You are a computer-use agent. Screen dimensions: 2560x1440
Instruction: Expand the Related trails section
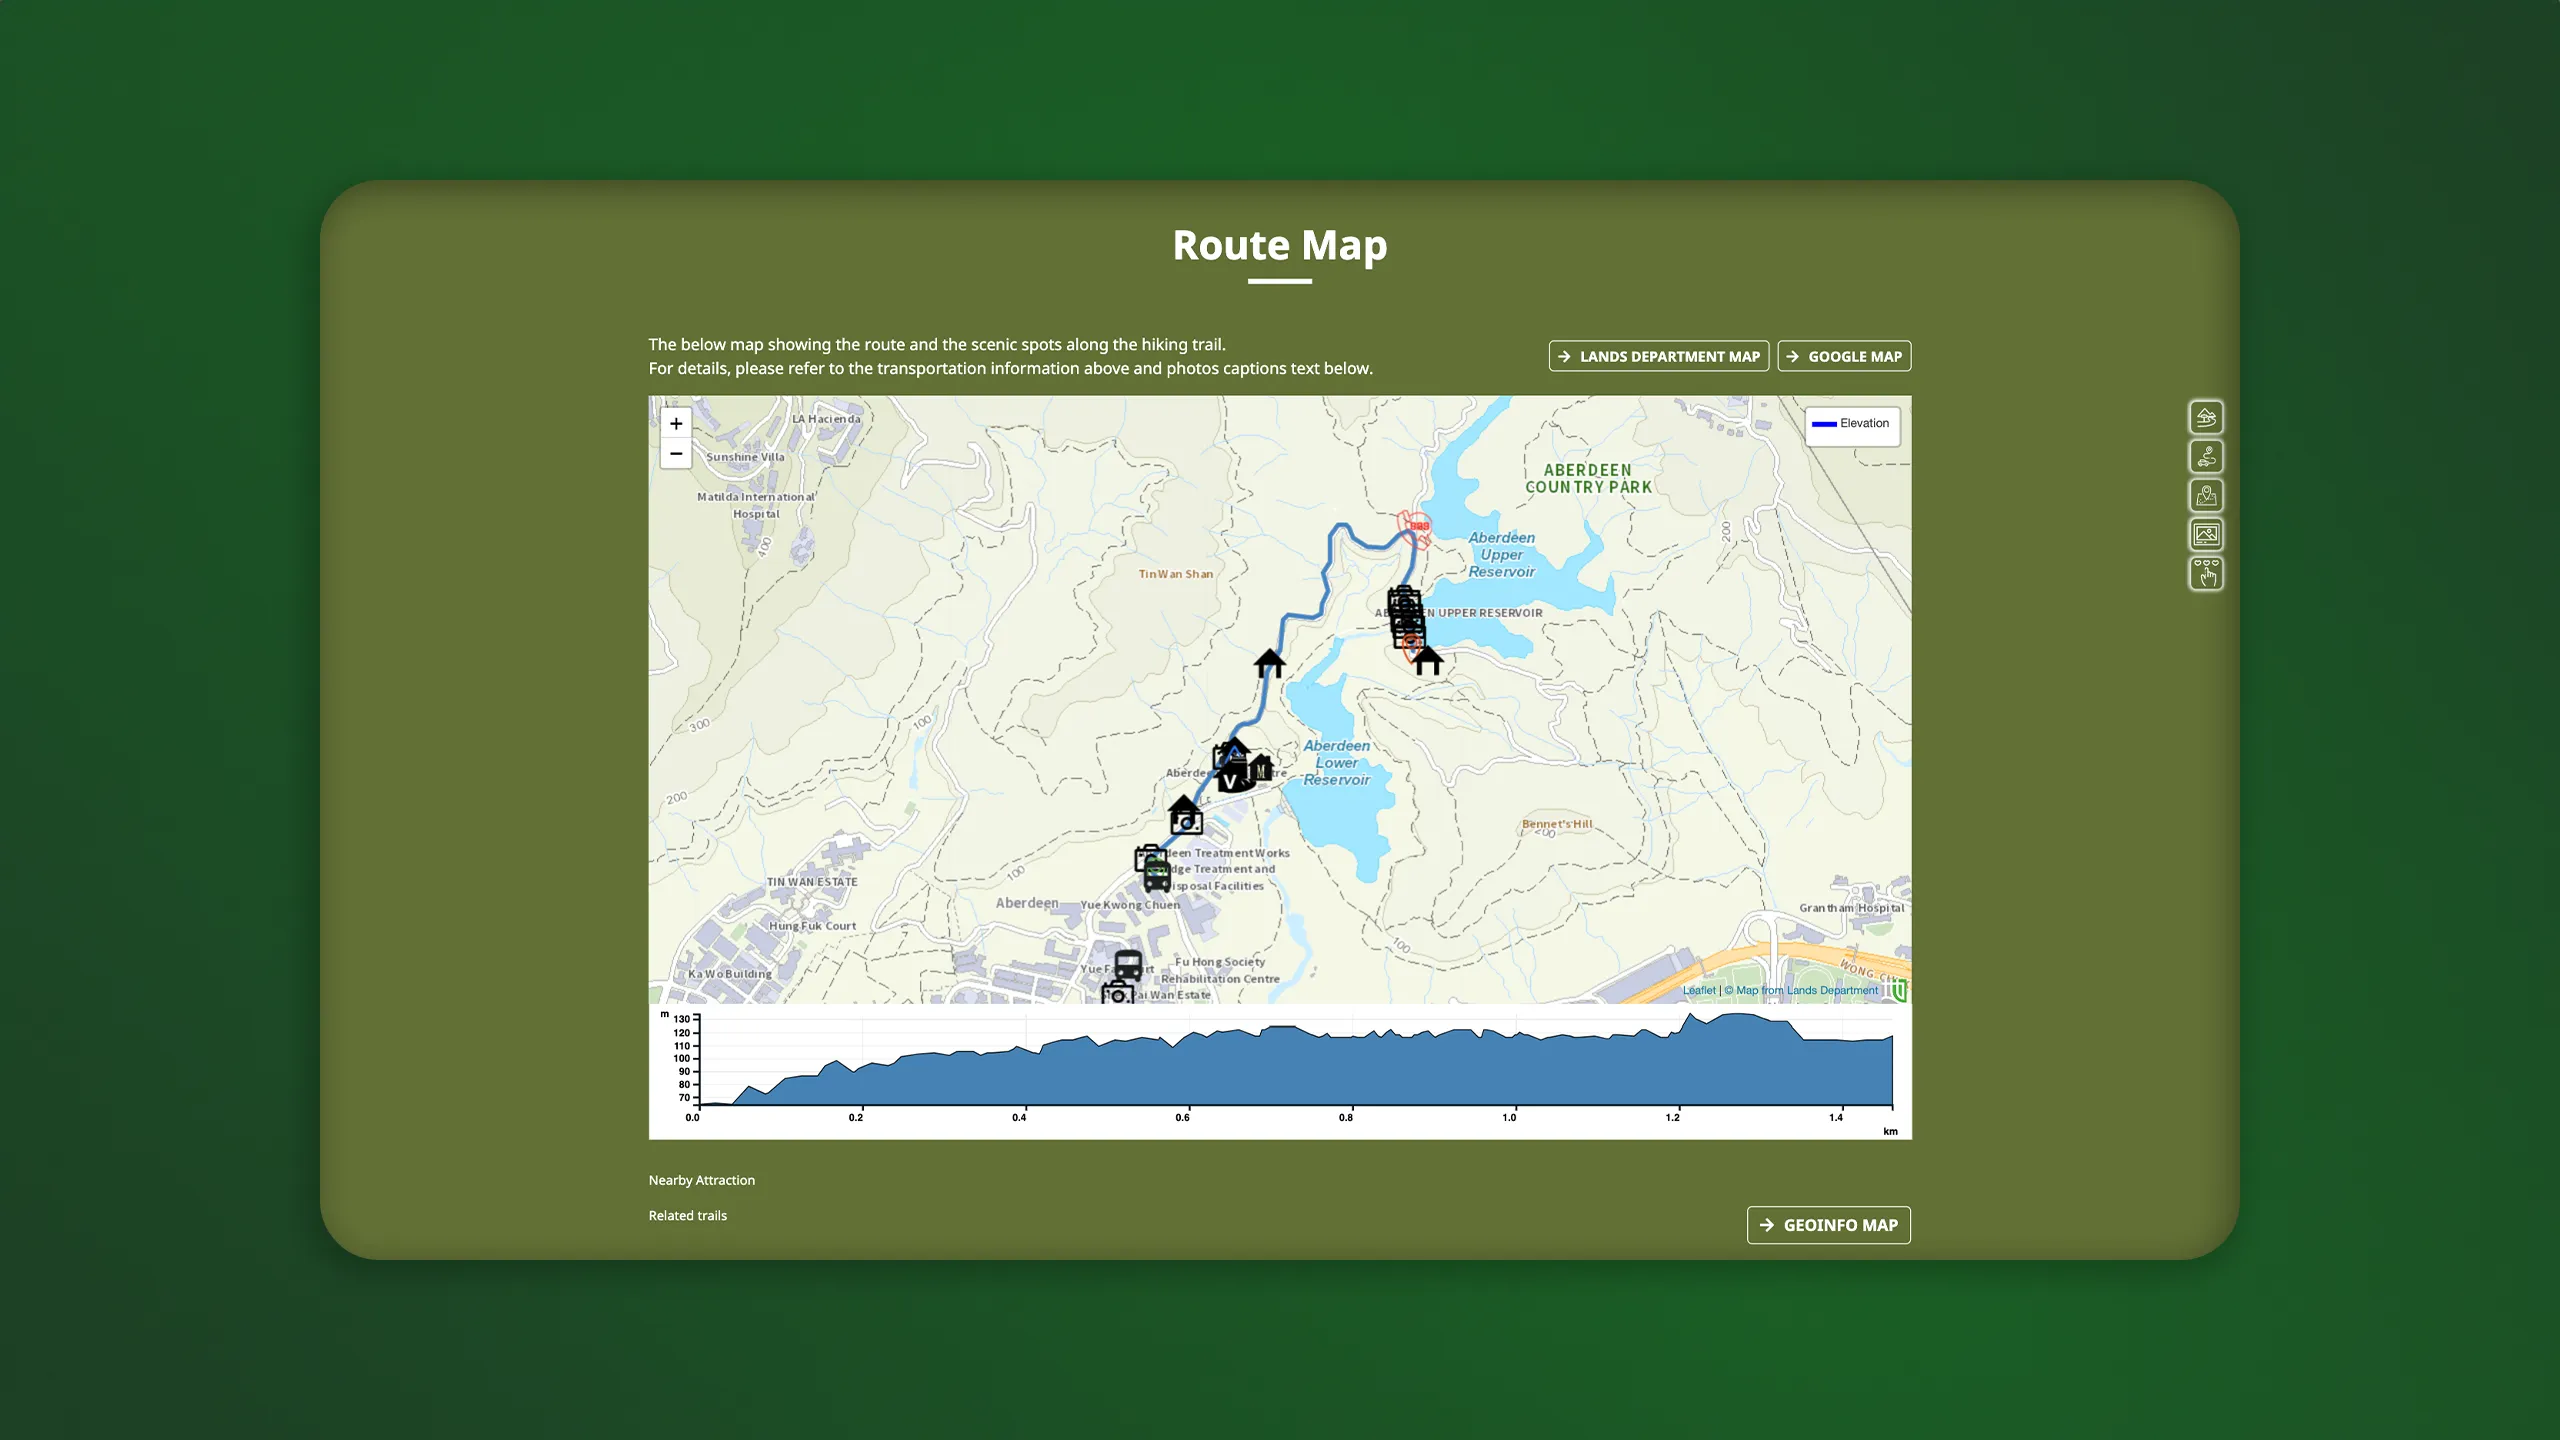coord(687,1215)
